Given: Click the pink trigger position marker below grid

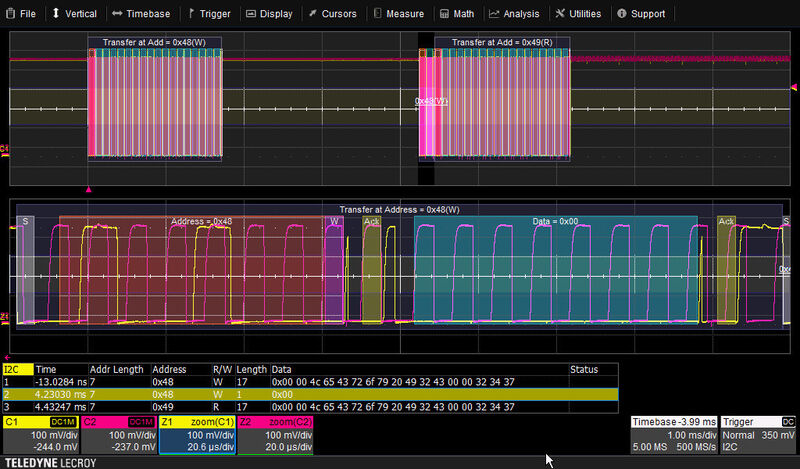Looking at the screenshot, I should (88, 190).
